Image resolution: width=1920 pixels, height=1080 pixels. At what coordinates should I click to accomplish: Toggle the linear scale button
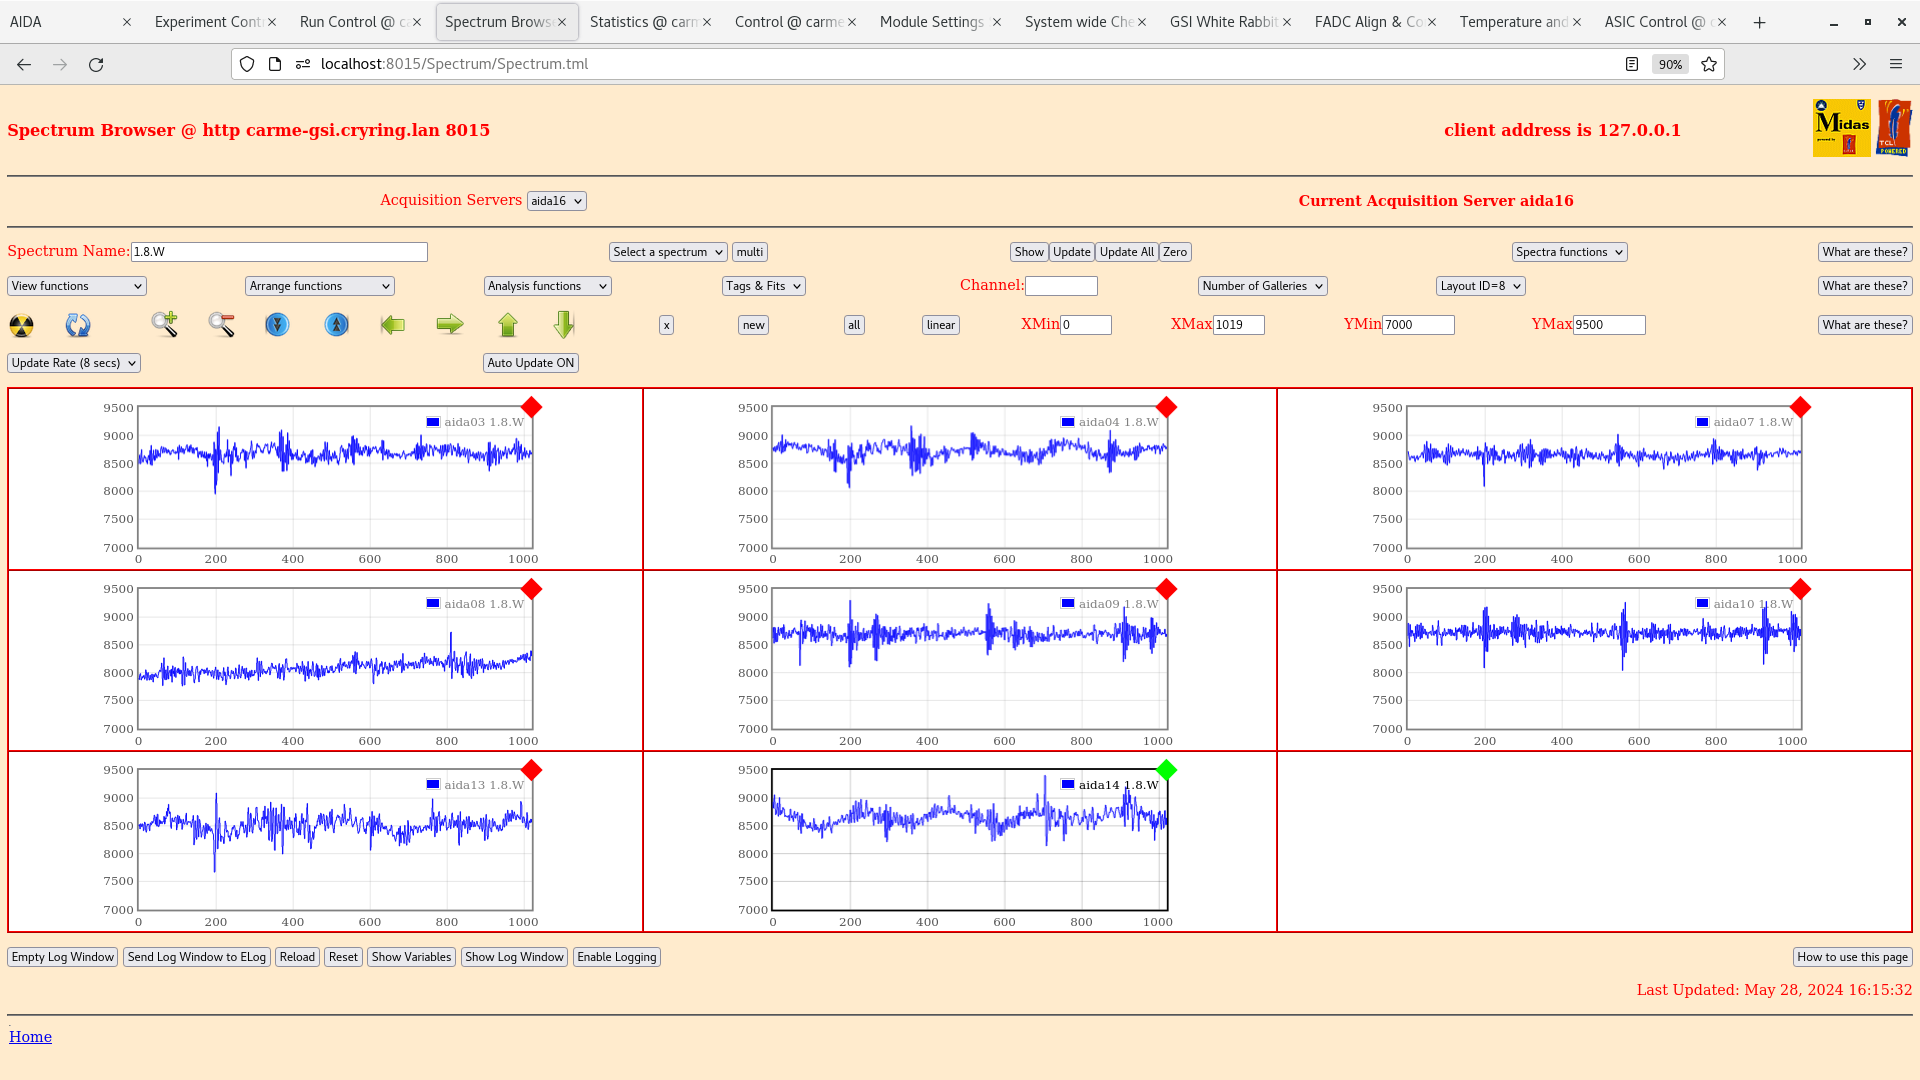point(940,325)
